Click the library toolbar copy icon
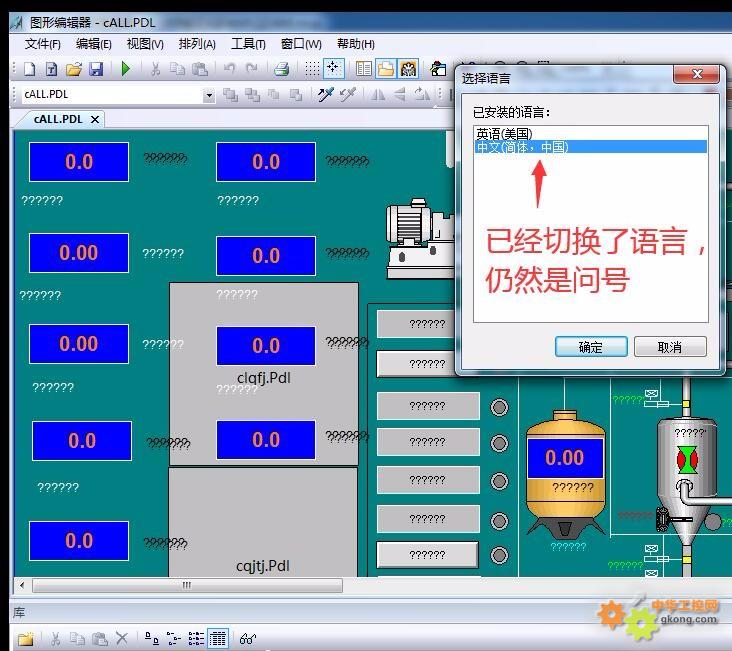732x651 pixels. (77, 638)
